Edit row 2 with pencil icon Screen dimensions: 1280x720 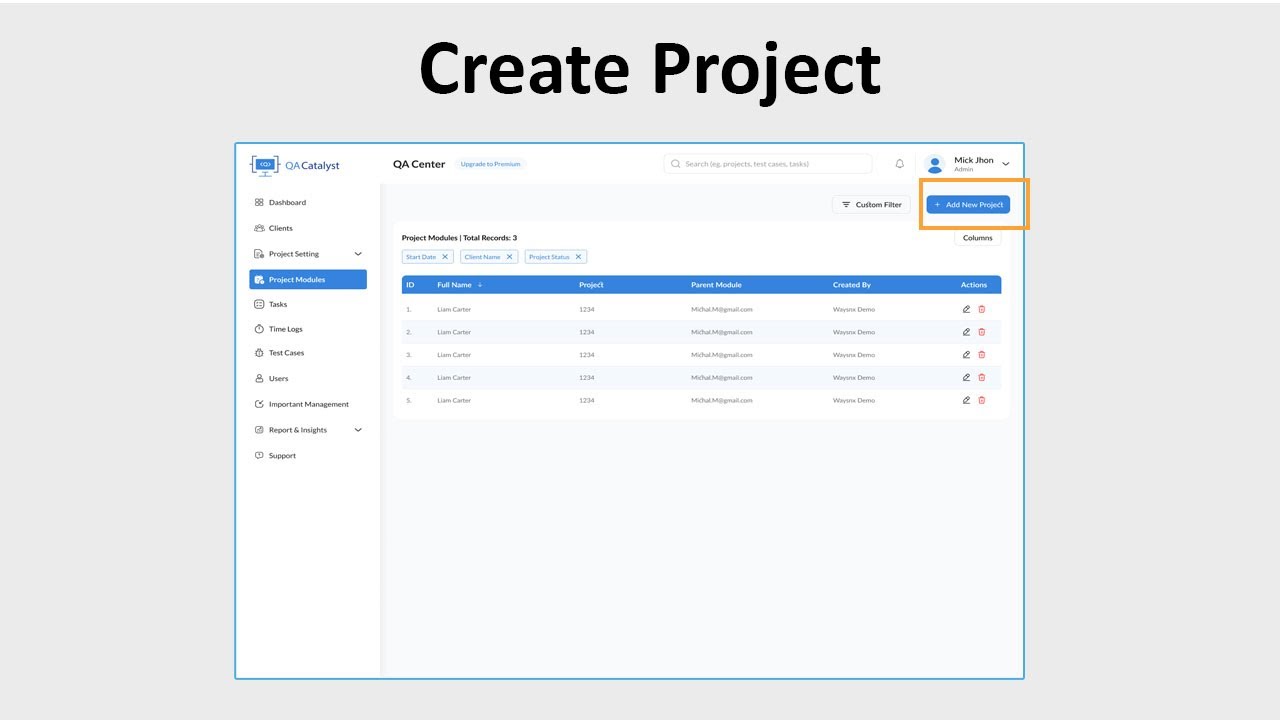(x=966, y=332)
